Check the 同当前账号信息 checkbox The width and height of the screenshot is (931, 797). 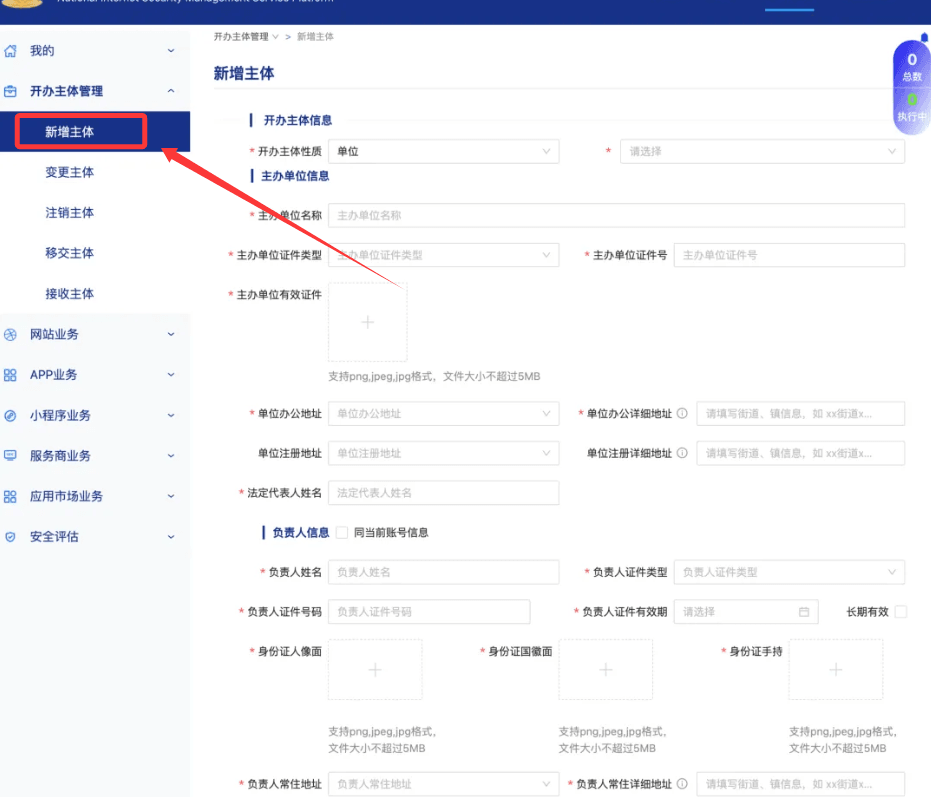pyautogui.click(x=341, y=532)
